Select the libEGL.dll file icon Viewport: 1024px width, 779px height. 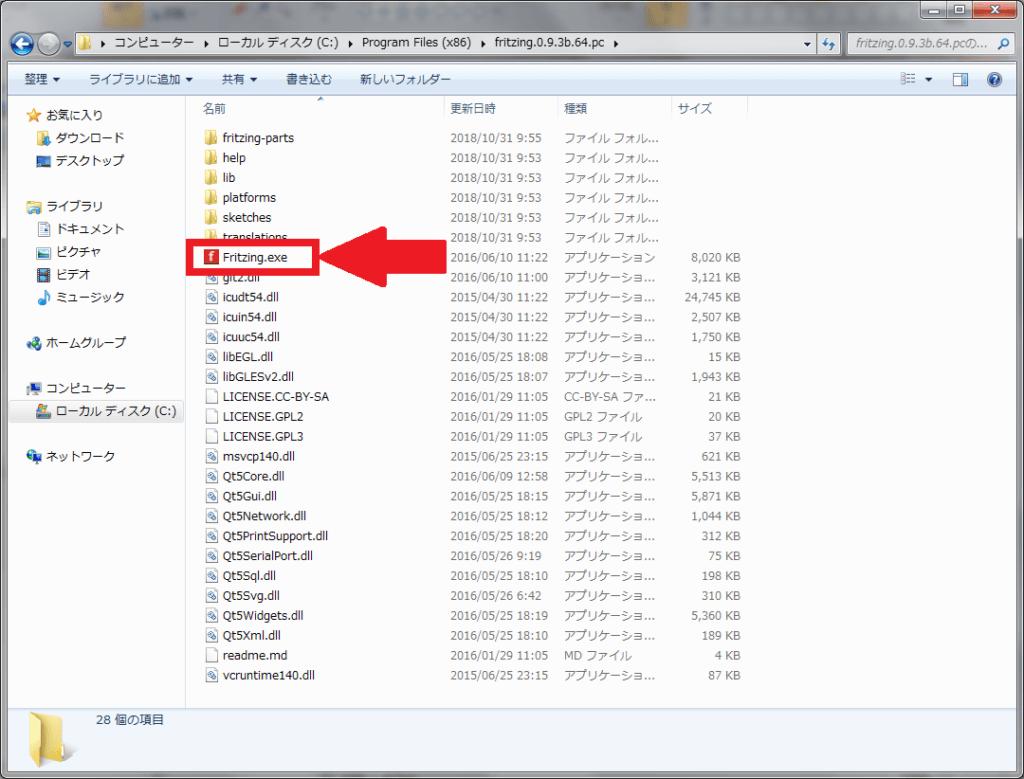click(211, 357)
